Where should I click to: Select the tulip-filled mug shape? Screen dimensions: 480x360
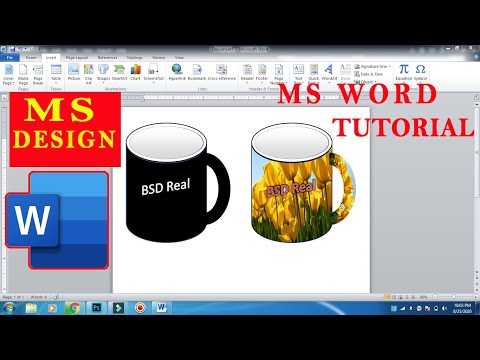point(292,200)
